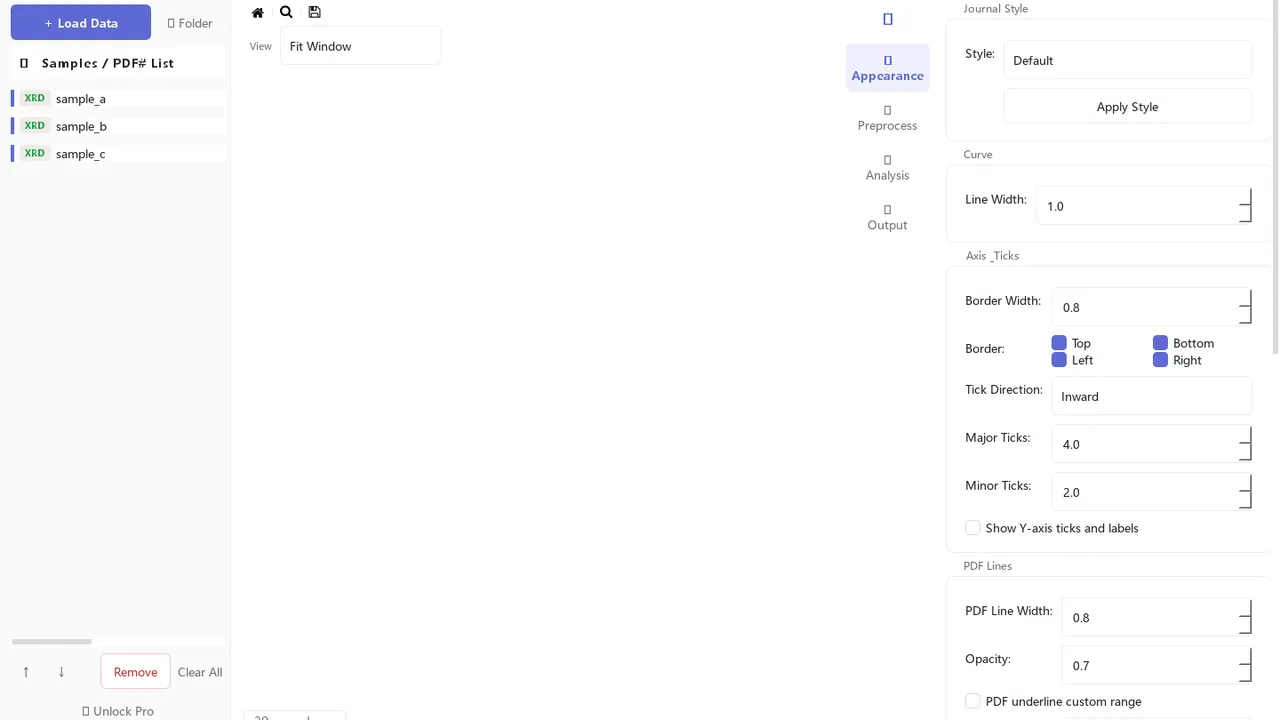Click the Minor Ticks stepper arrows

pyautogui.click(x=1245, y=492)
